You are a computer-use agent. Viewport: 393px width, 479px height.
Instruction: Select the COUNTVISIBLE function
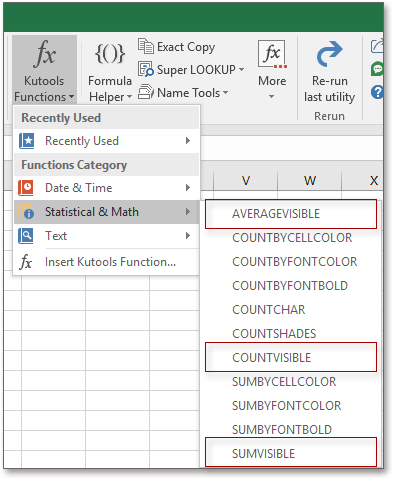point(291,357)
